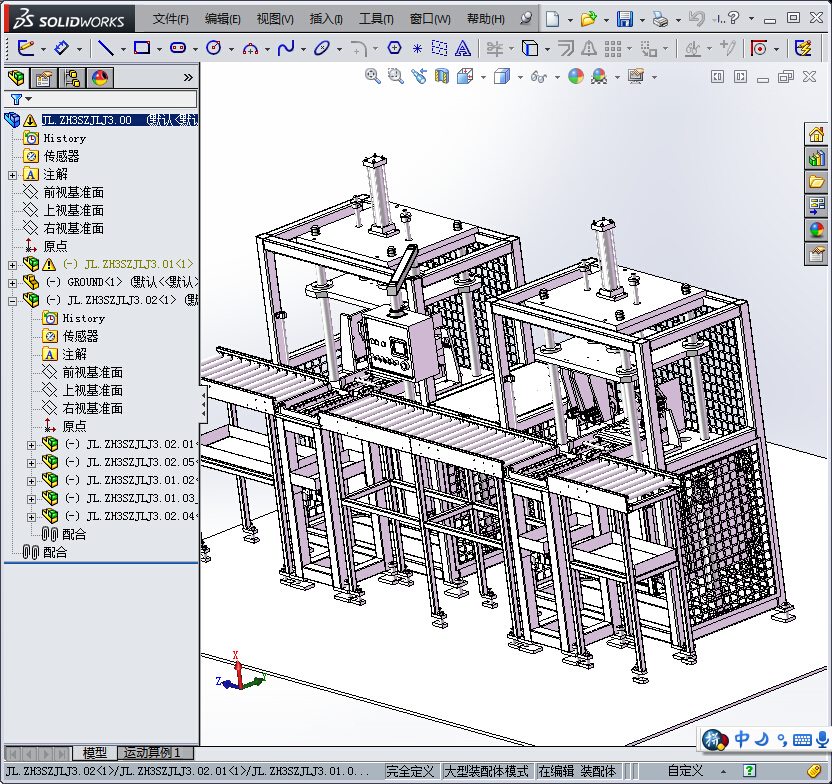Screen dimensions: 832x784
Task: Open the Section View tool
Action: tap(441, 76)
